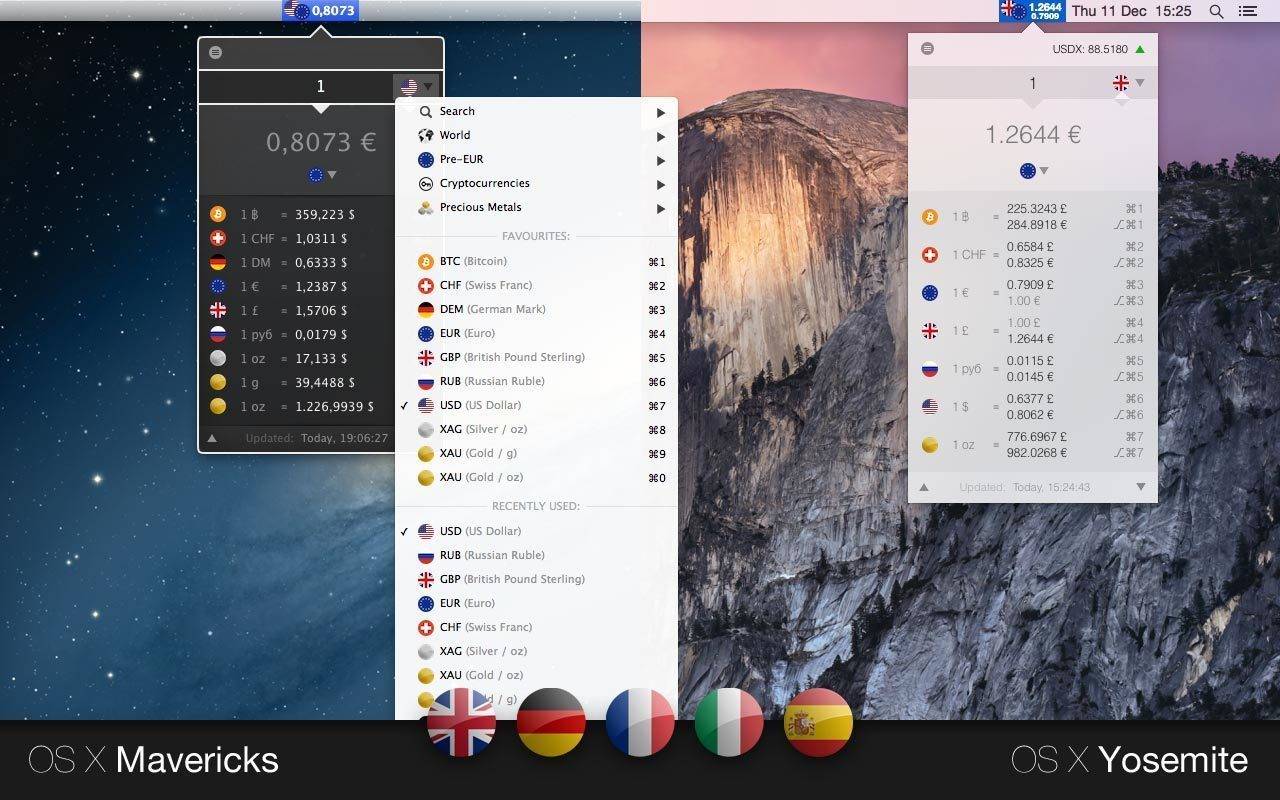Choose XAG (Silver / oz) in Favourites
Screen dimensions: 1280x800
pyautogui.click(x=536, y=429)
